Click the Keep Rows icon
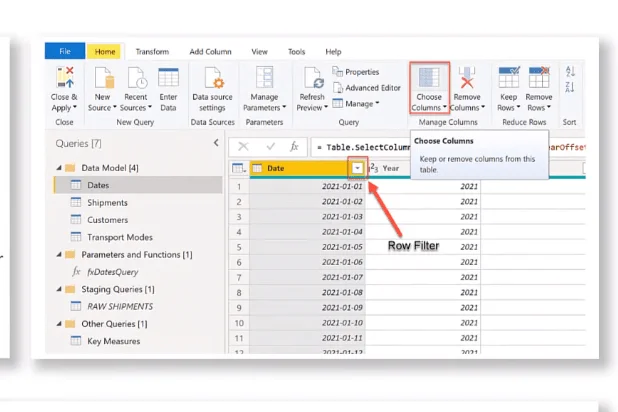This screenshot has height=412, width=618. (x=509, y=77)
